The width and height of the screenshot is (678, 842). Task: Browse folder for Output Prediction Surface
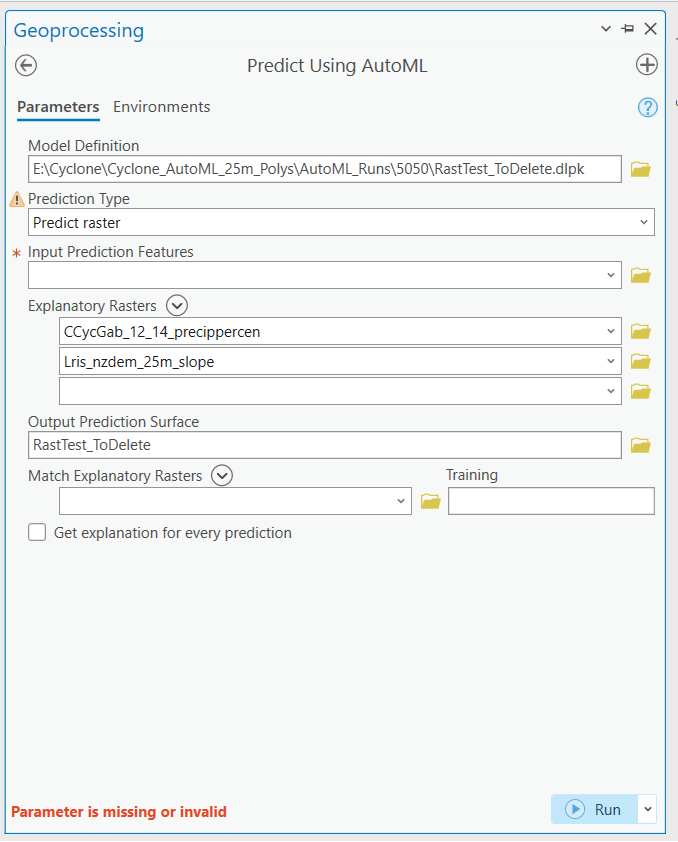[x=641, y=445]
